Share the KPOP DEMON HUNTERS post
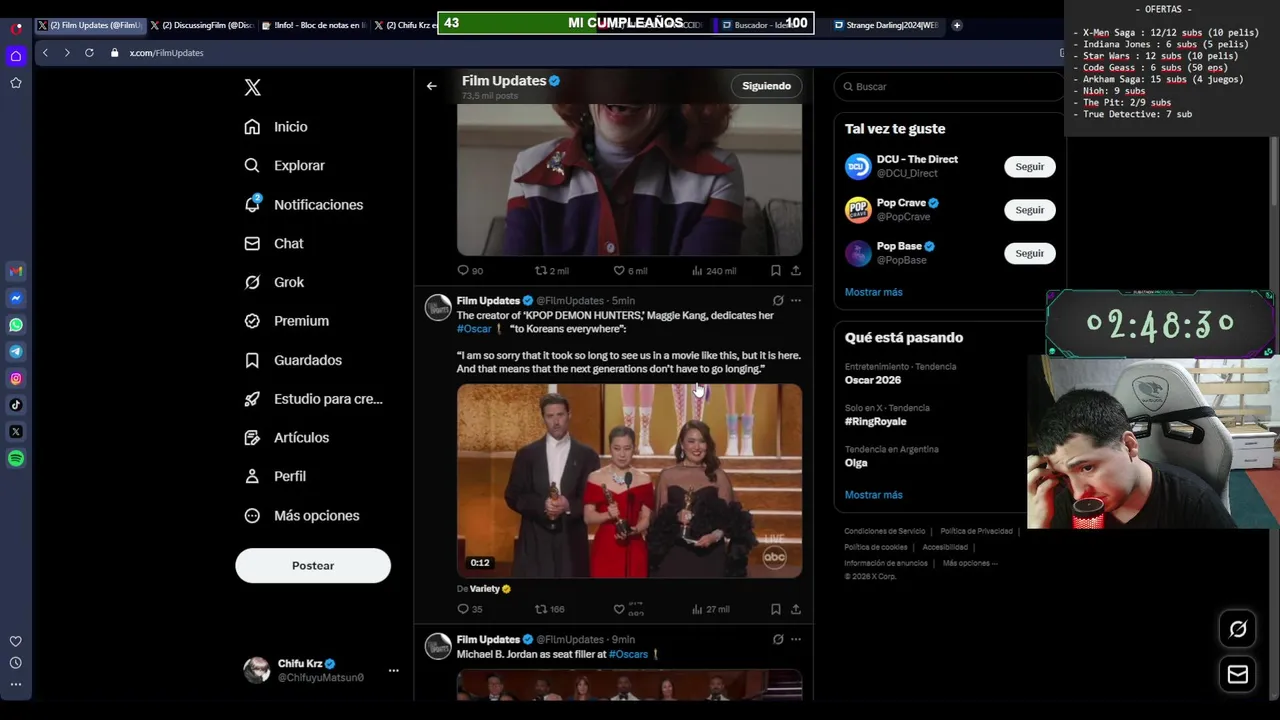The width and height of the screenshot is (1280, 720). pos(796,609)
